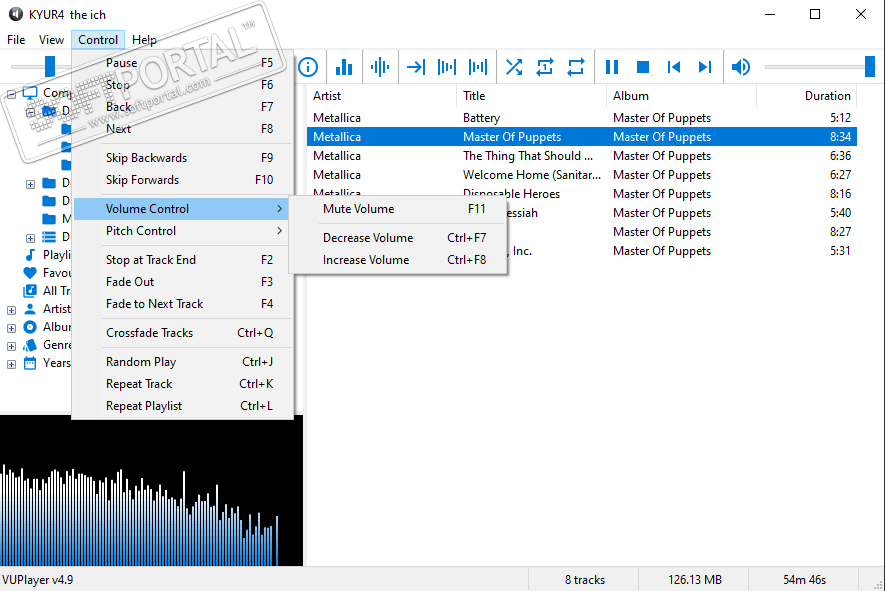Viewport: 885px width, 591px height.
Task: Choose Pause from the Control menu
Action: [x=183, y=63]
